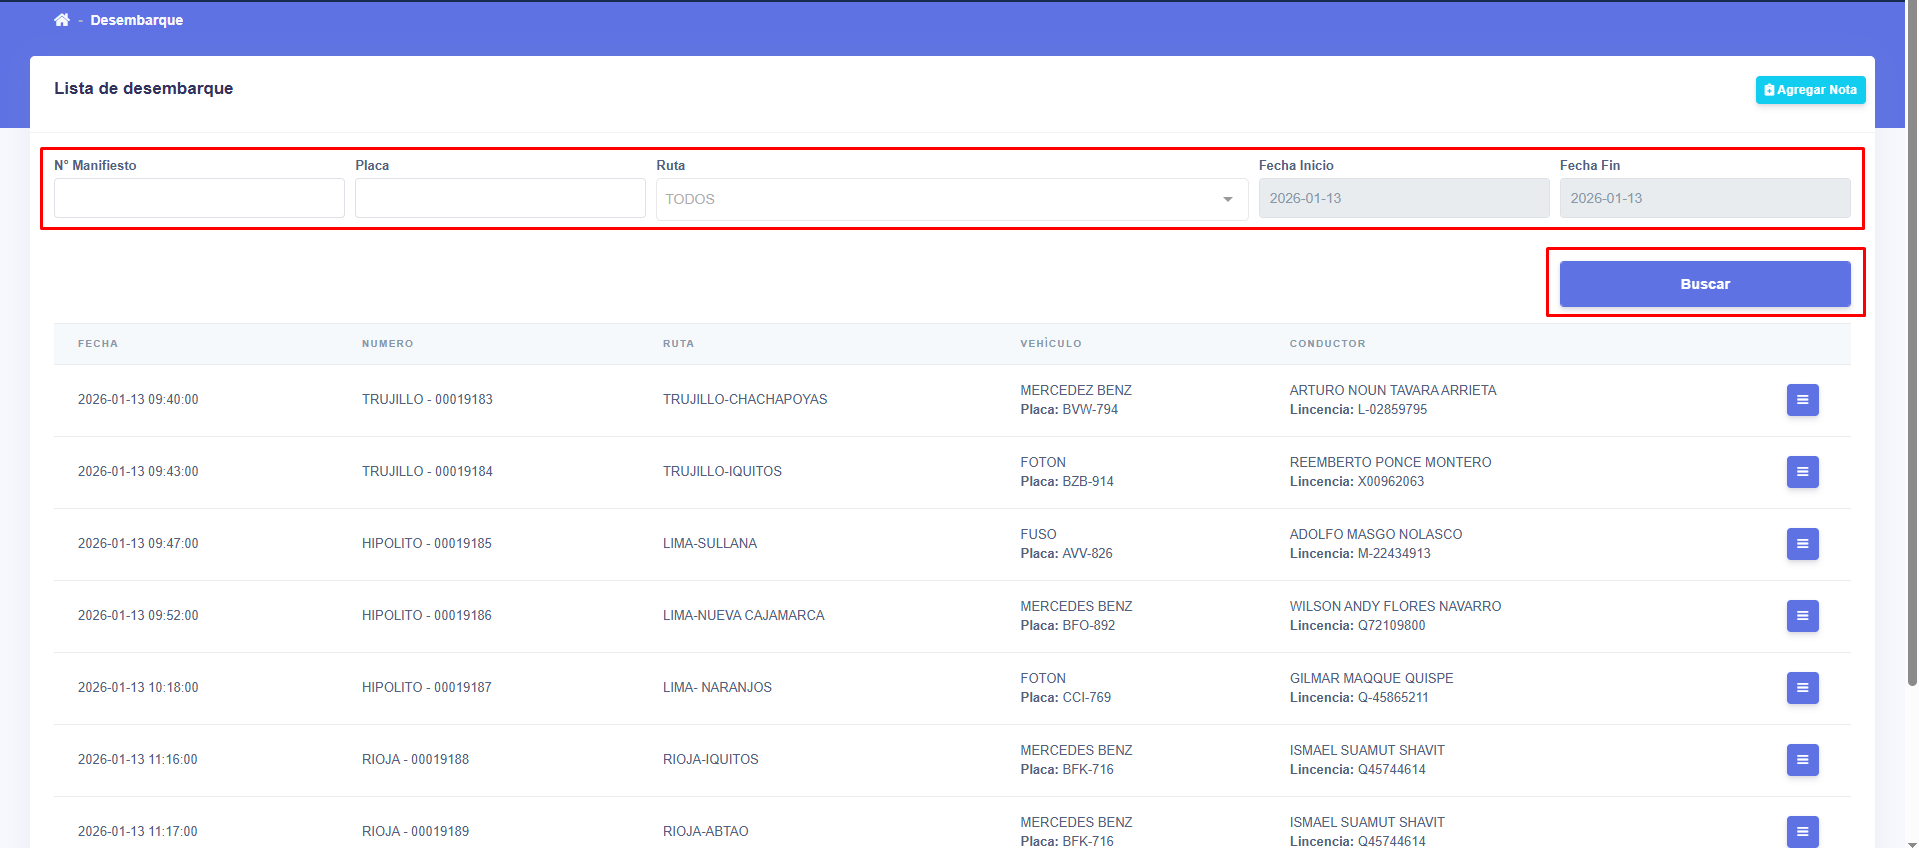Screen dimensions: 1919x848
Task: Expand the Ruta dropdown showing TODOS
Action: click(940, 199)
